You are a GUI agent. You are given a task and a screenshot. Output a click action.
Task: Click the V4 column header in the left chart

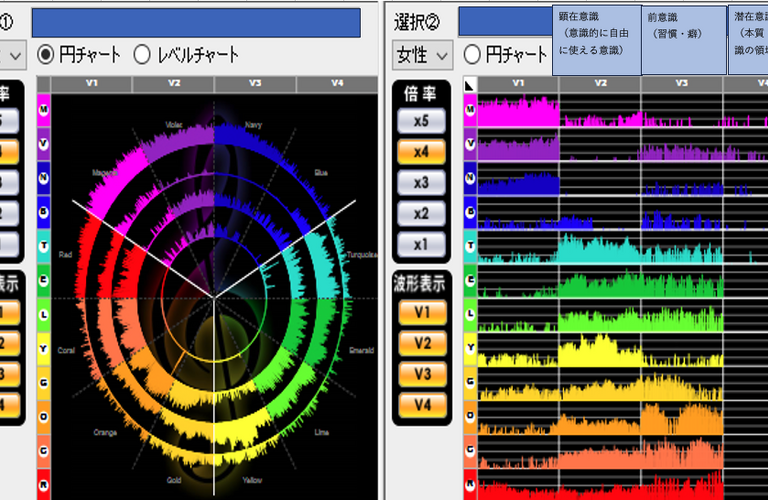pyautogui.click(x=337, y=84)
